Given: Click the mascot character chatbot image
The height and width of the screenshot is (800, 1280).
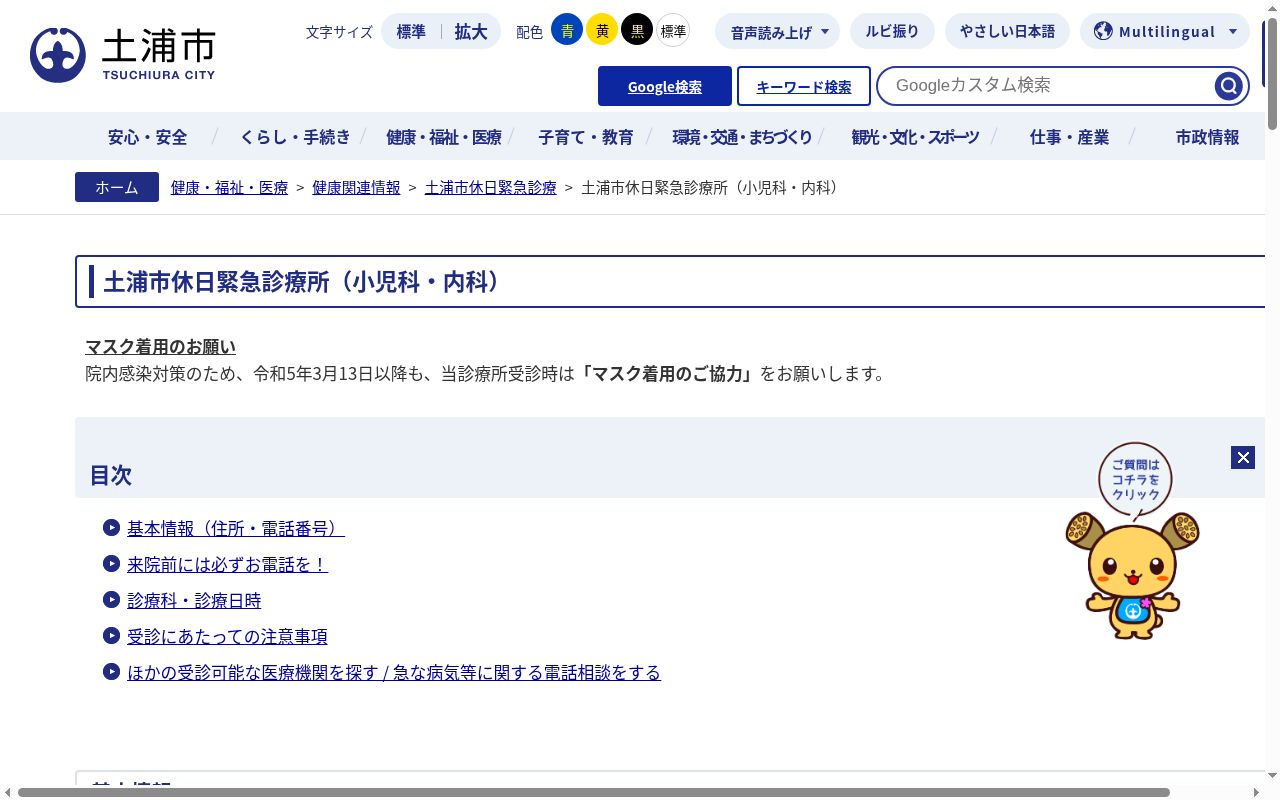Looking at the screenshot, I should (x=1132, y=575).
